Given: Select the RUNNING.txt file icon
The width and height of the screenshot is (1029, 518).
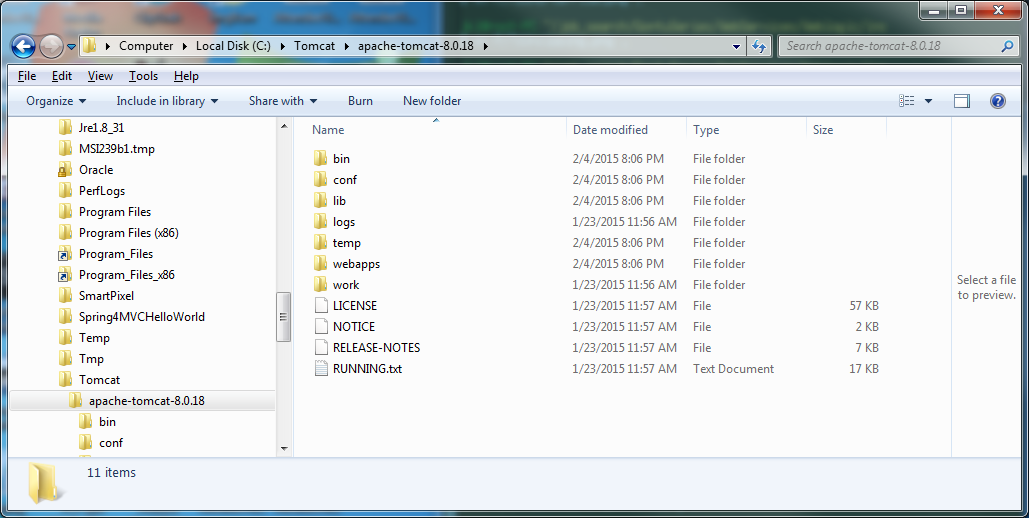Looking at the screenshot, I should (320, 369).
